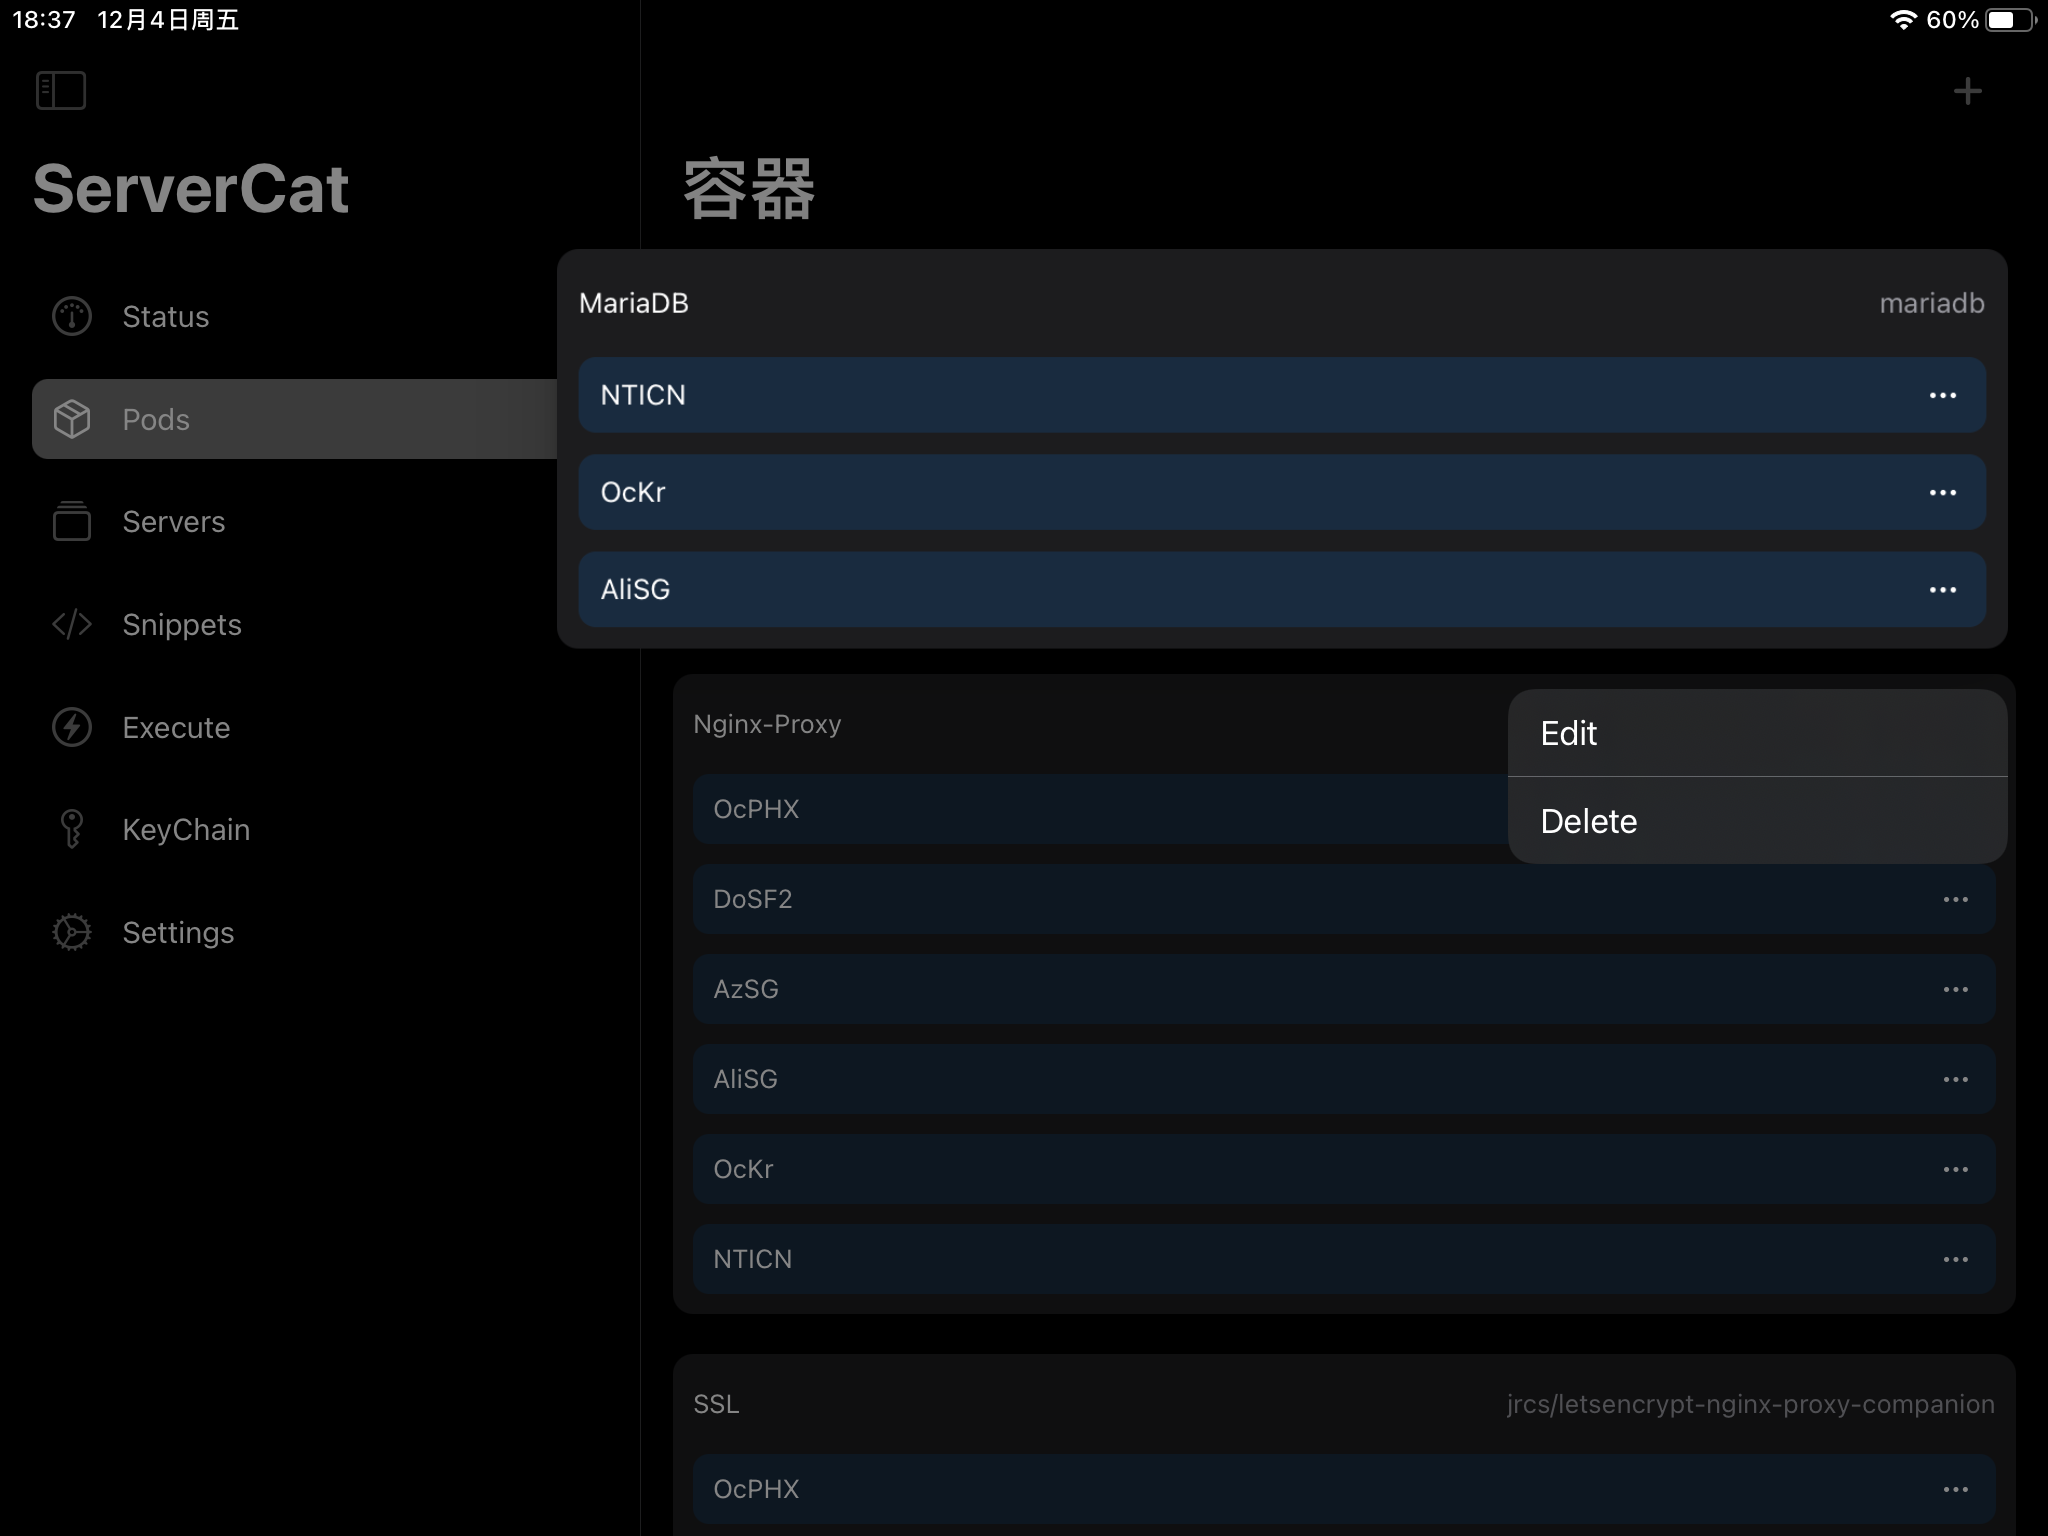Open Snippets code-bracket icon
The width and height of the screenshot is (2048, 1536).
pyautogui.click(x=72, y=625)
